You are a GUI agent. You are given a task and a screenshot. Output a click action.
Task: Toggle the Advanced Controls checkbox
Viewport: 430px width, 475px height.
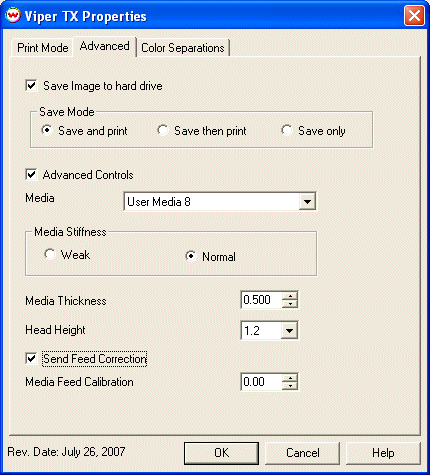[31, 174]
